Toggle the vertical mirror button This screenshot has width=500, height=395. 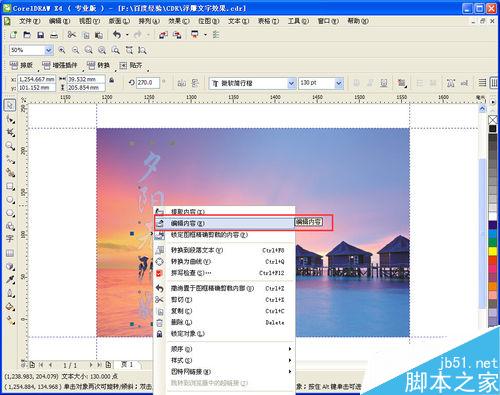pyautogui.click(x=195, y=83)
